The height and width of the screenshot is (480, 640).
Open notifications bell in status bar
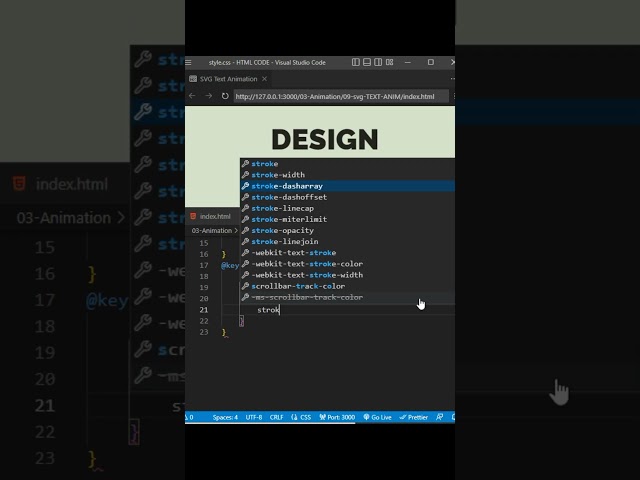pyautogui.click(x=453, y=417)
